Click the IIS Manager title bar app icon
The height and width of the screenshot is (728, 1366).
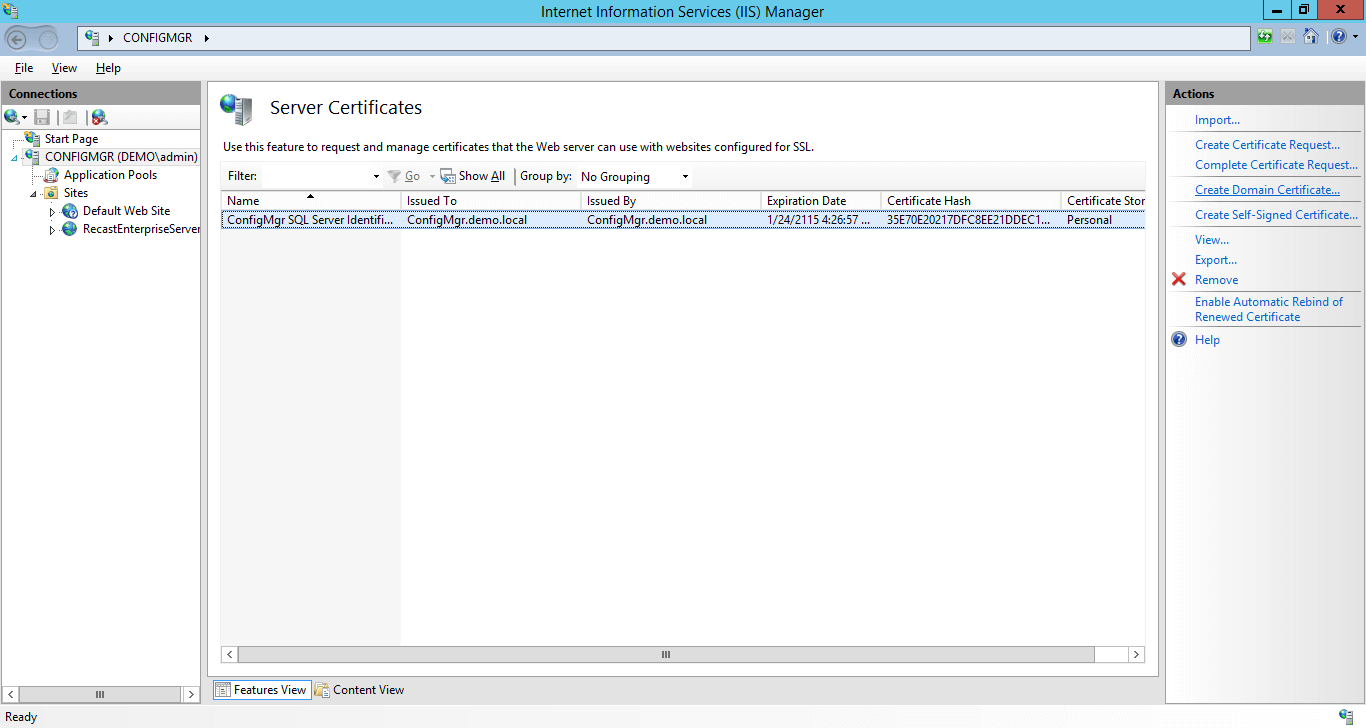[x=11, y=10]
